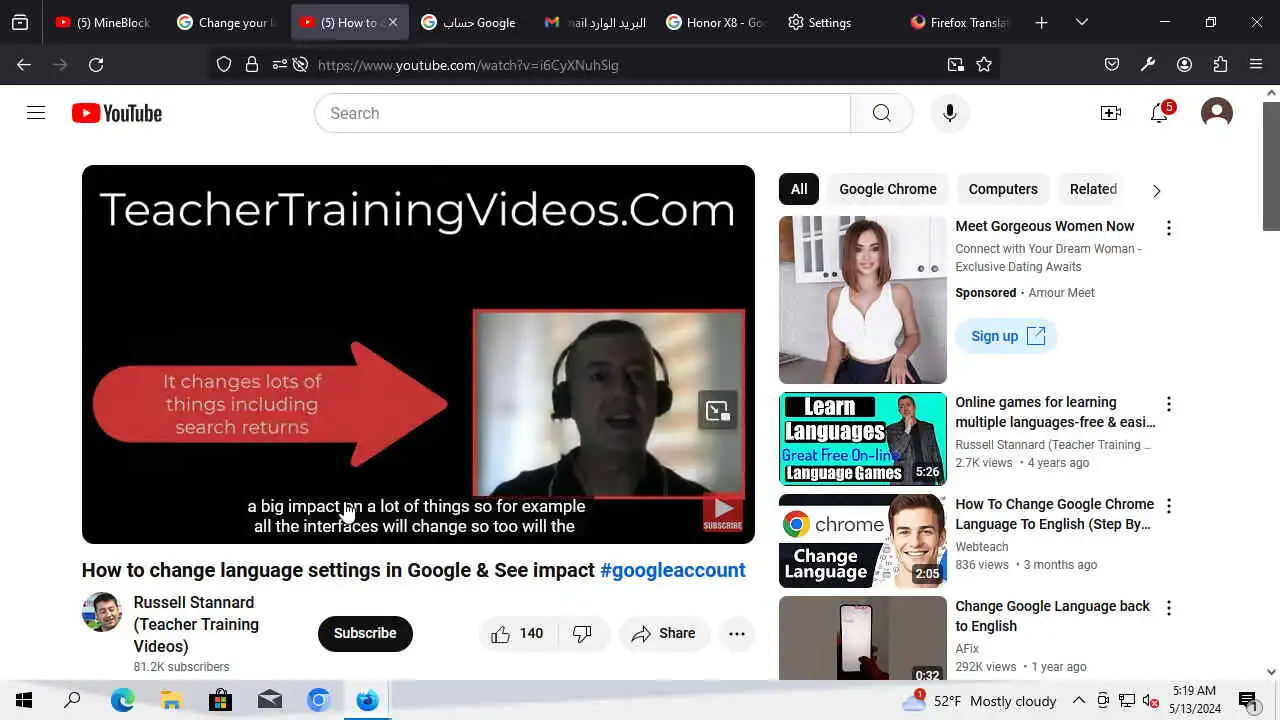Open a new tab with the plus button

coord(1041,22)
